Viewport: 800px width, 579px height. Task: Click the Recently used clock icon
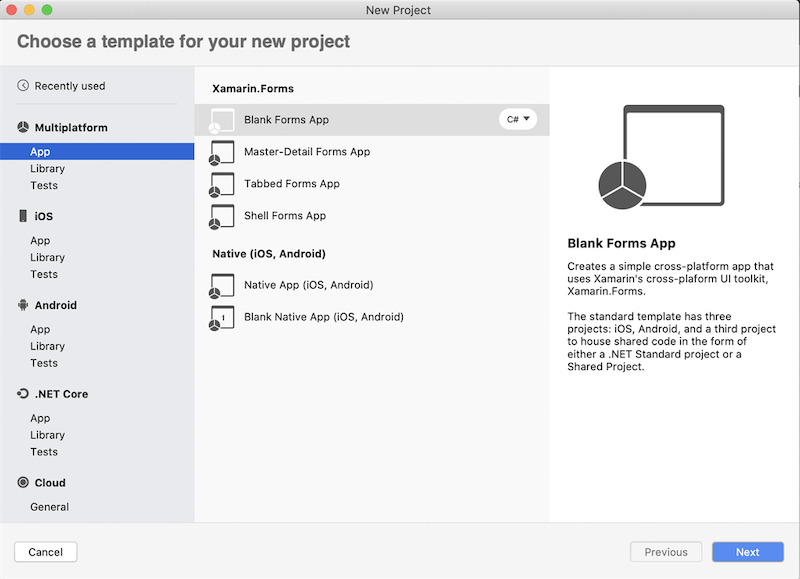[23, 85]
